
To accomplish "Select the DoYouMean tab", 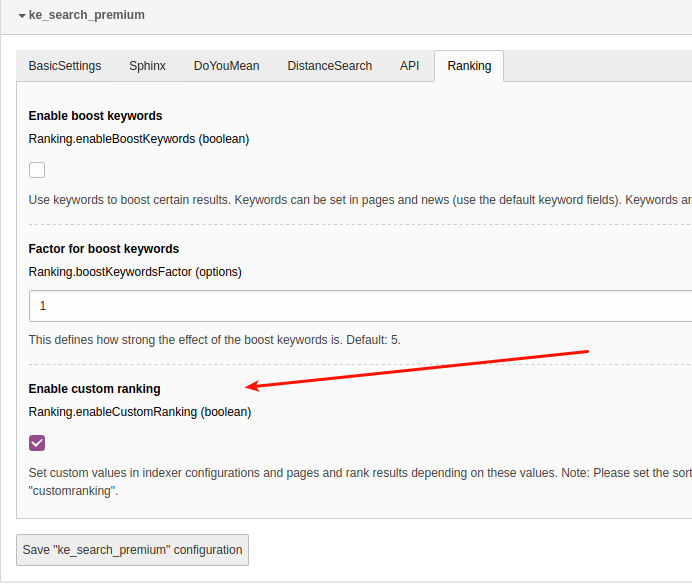I will pyautogui.click(x=226, y=66).
